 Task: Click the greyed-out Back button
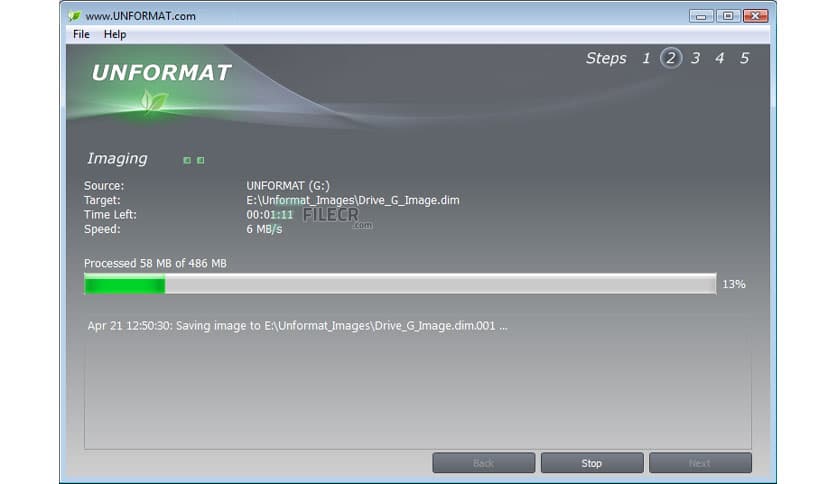click(484, 463)
